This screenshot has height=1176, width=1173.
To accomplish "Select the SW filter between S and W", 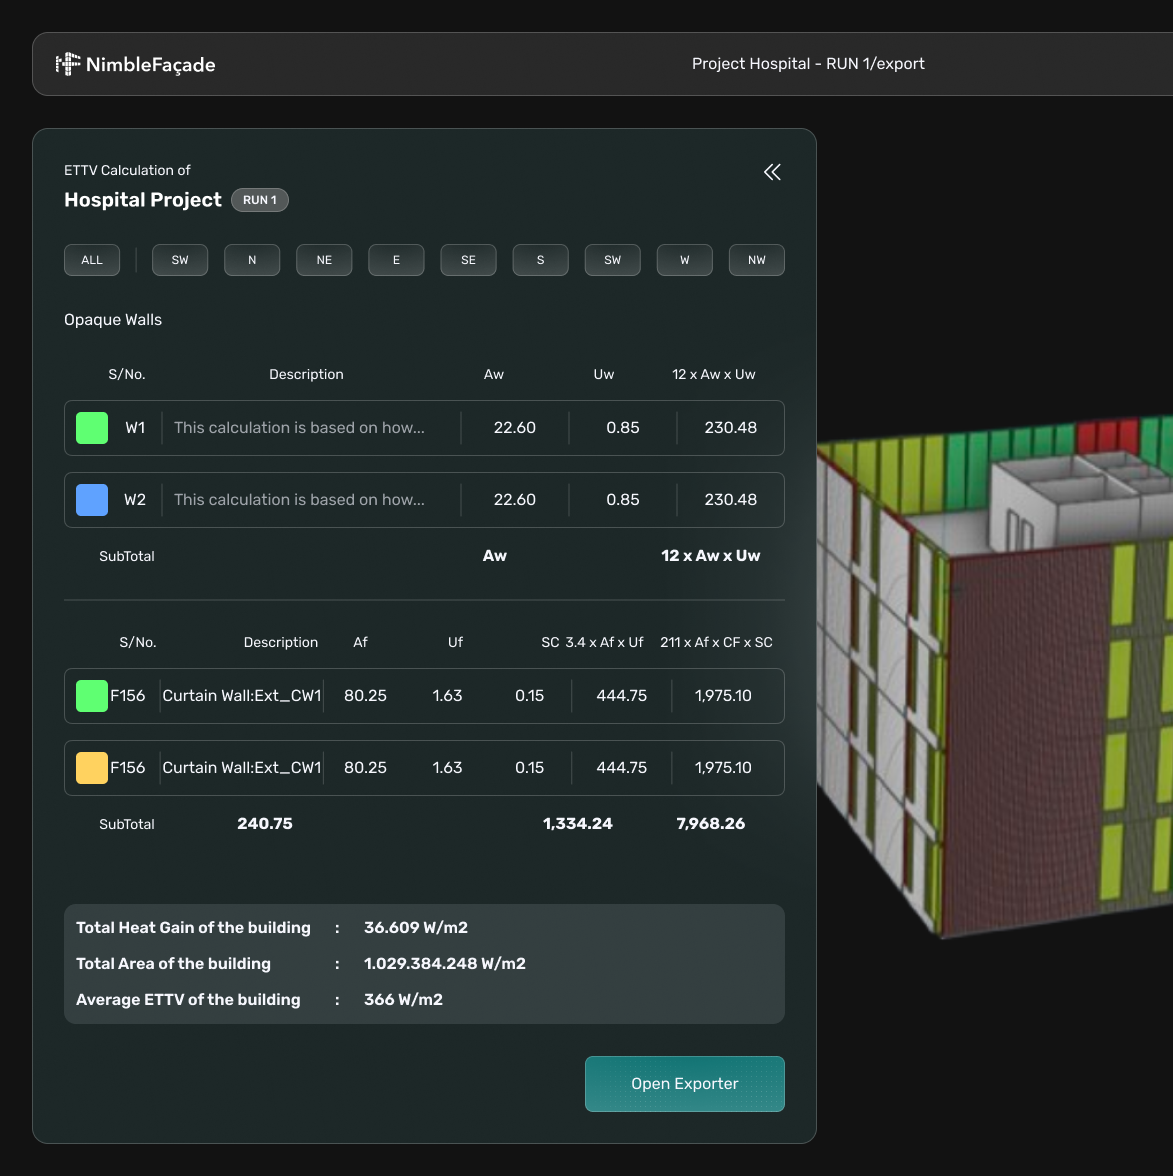I will point(613,260).
